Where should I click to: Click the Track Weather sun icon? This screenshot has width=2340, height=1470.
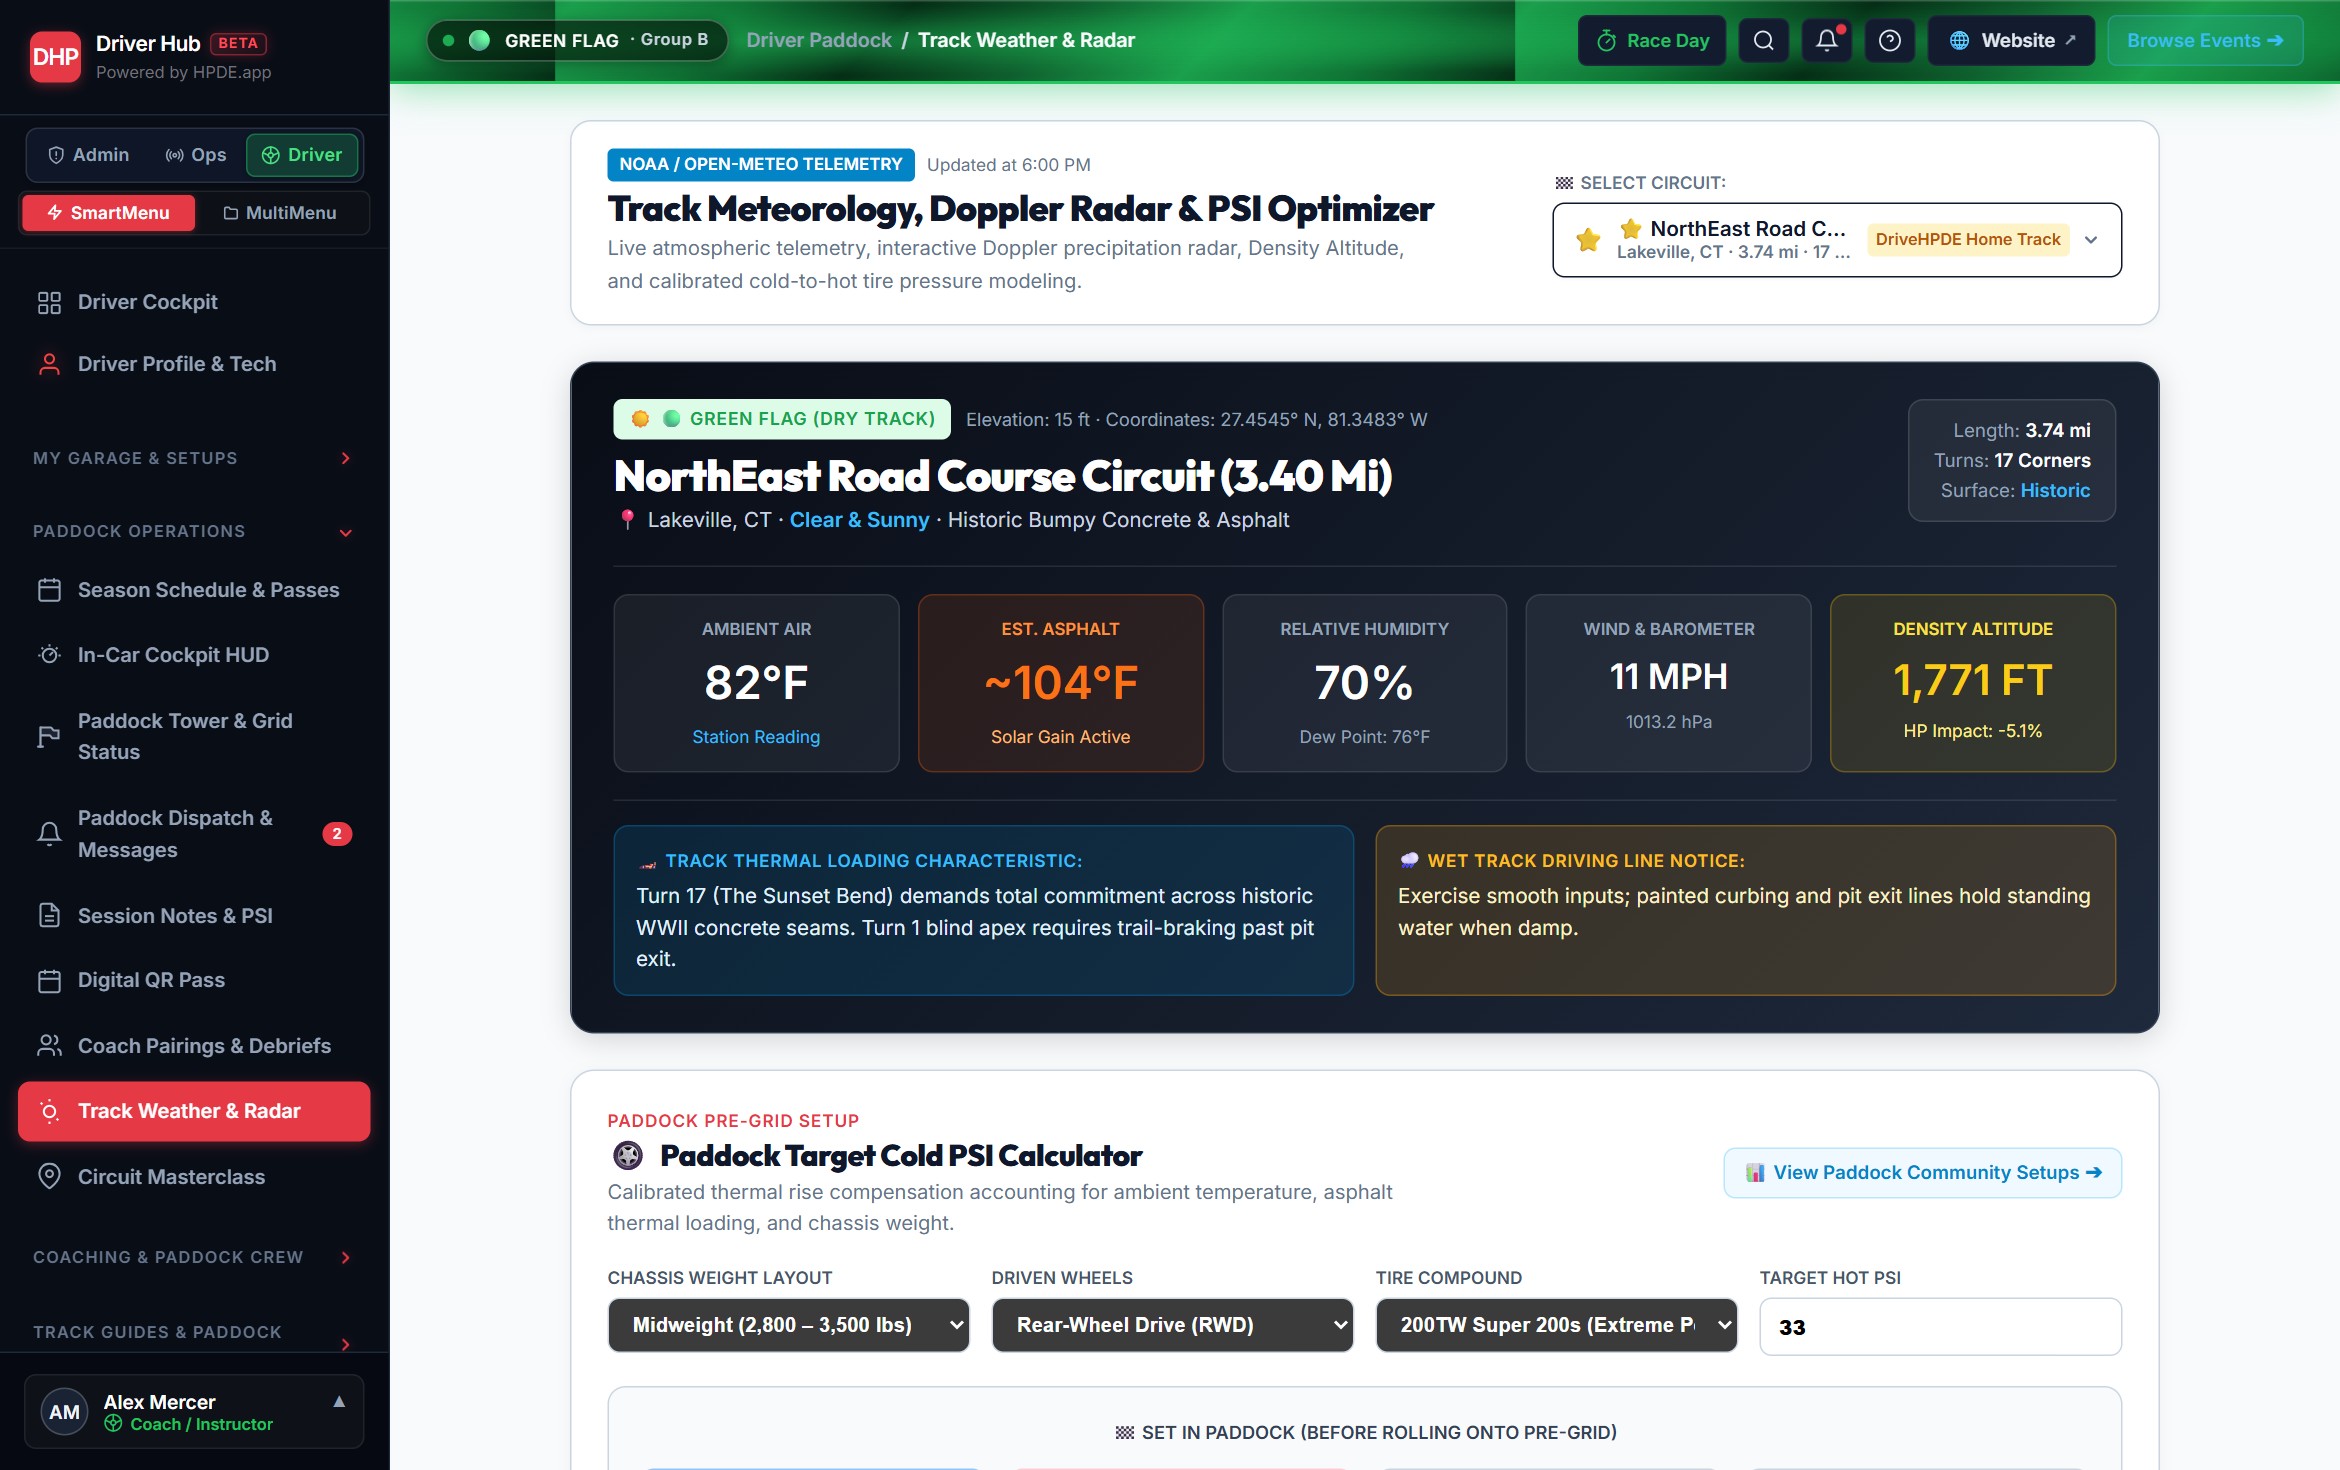tap(49, 1112)
